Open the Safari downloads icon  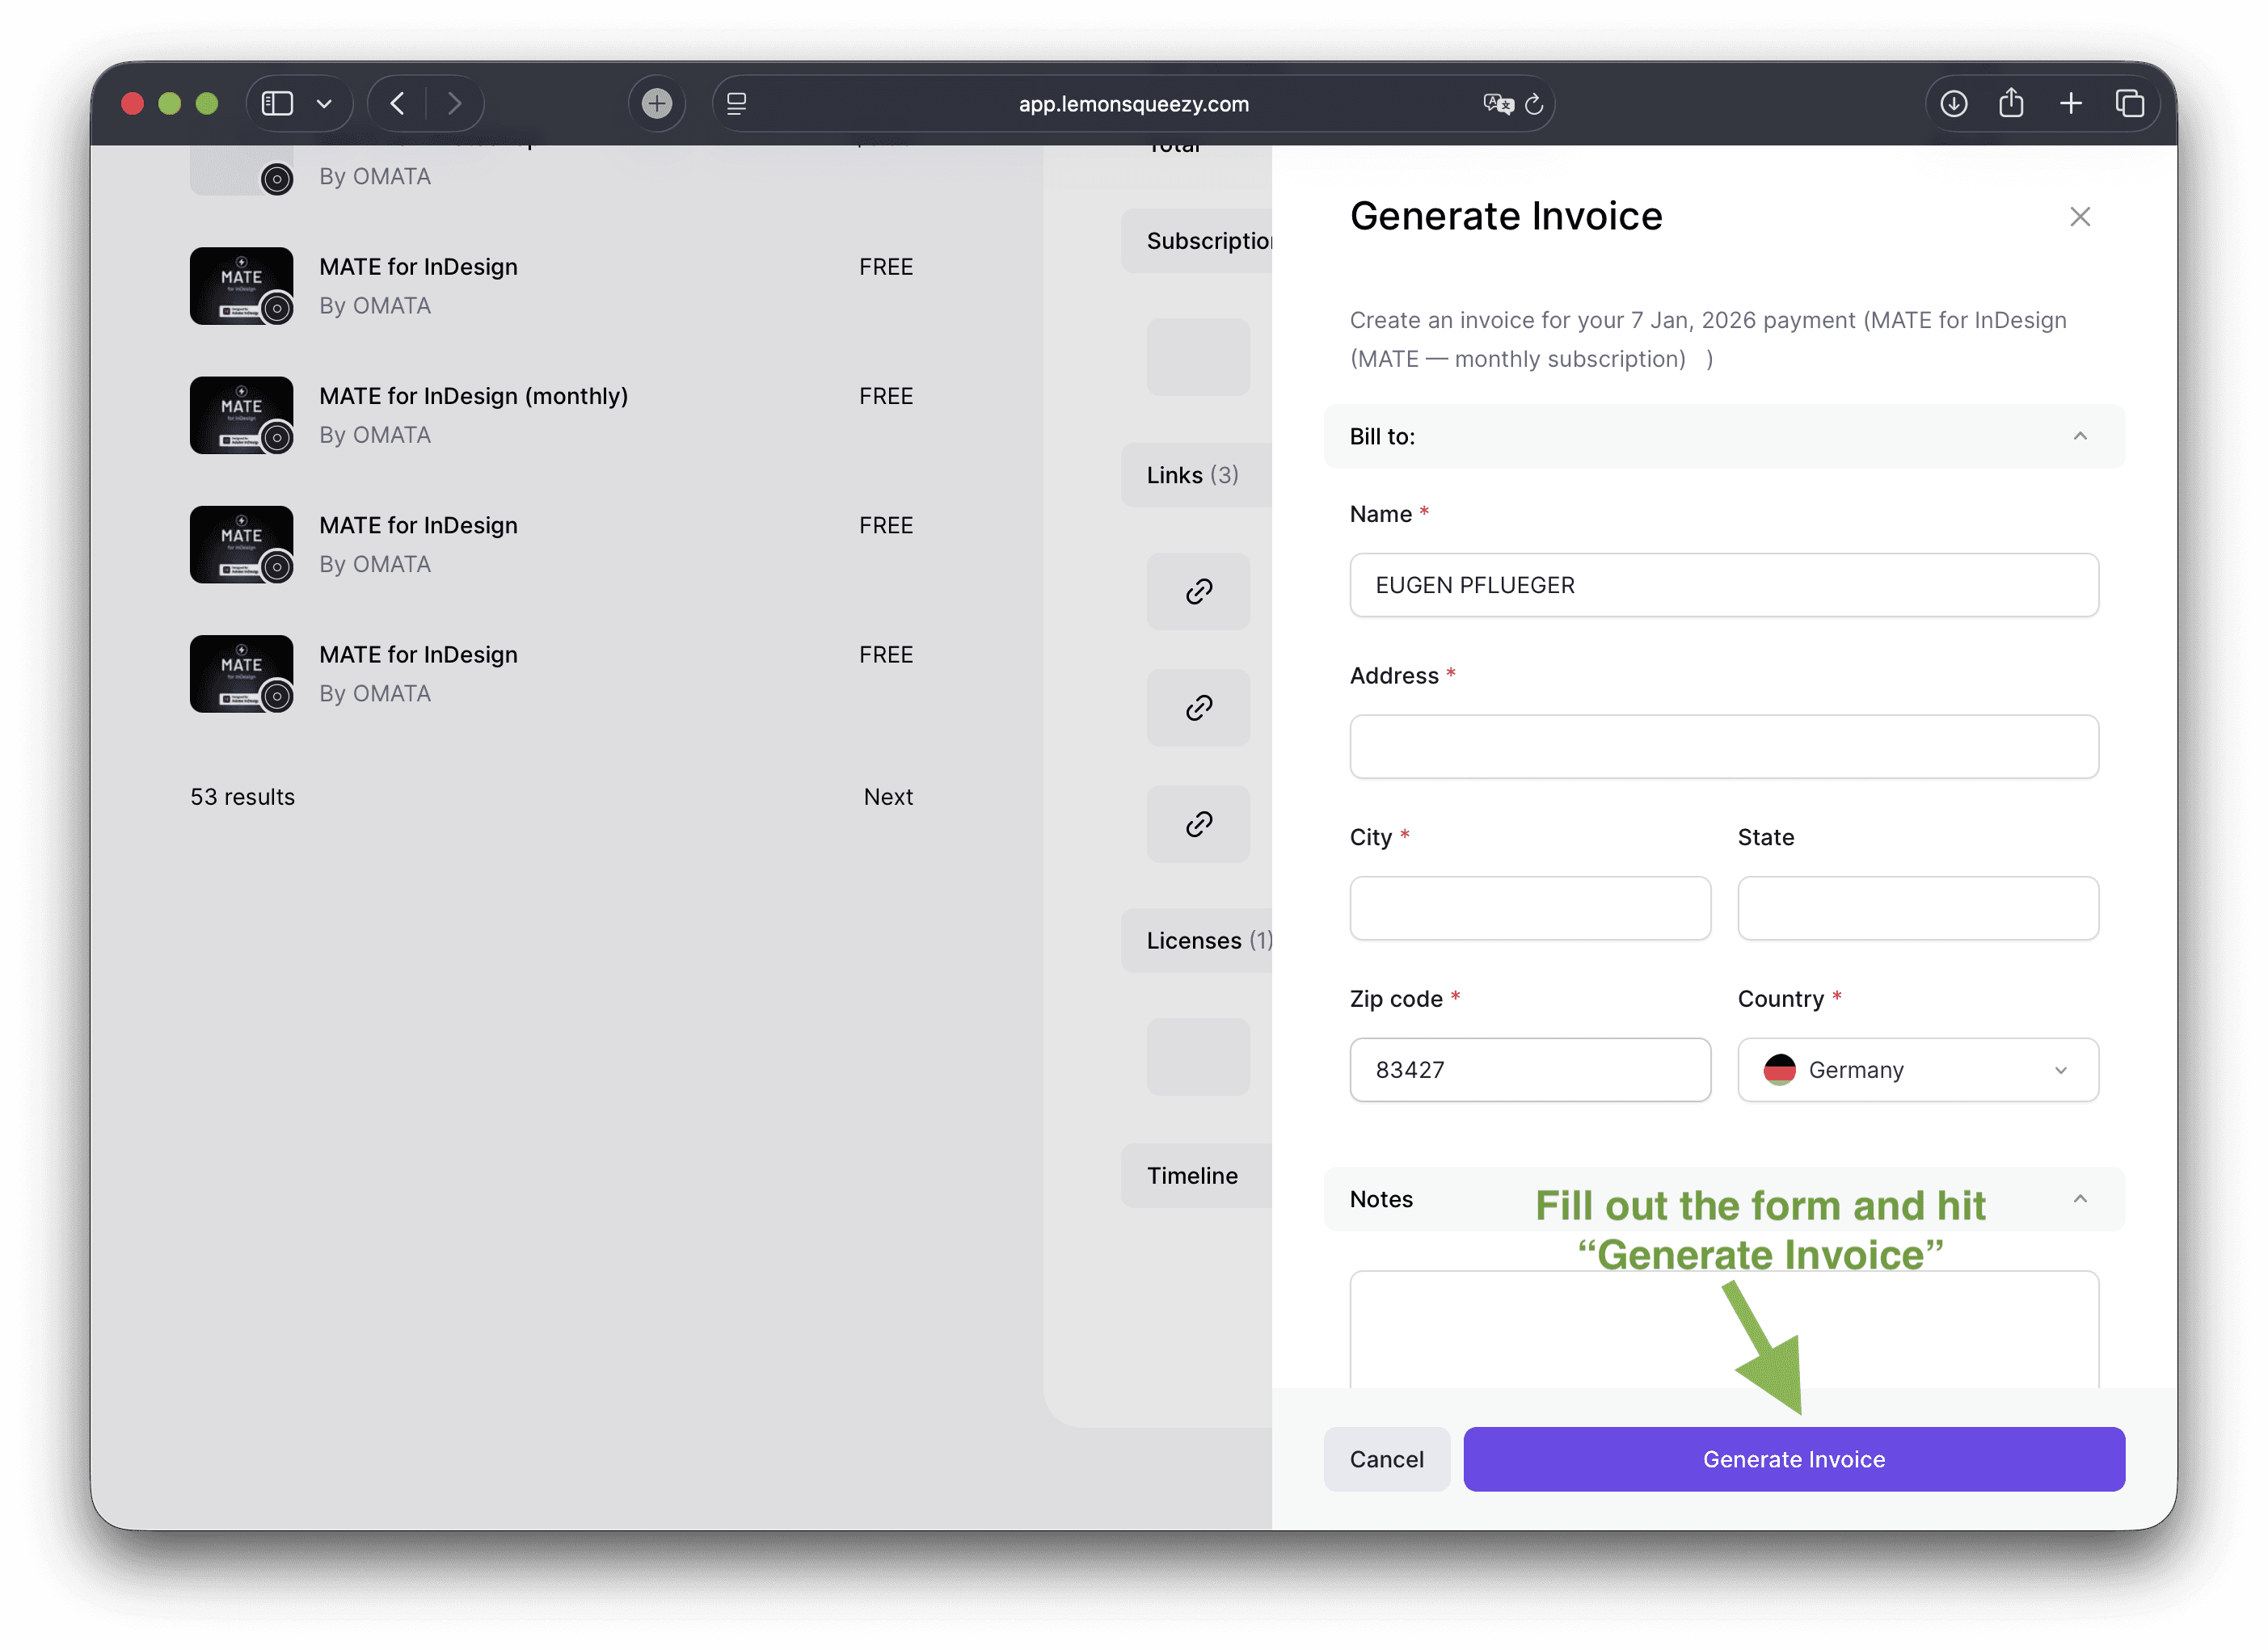tap(1953, 103)
